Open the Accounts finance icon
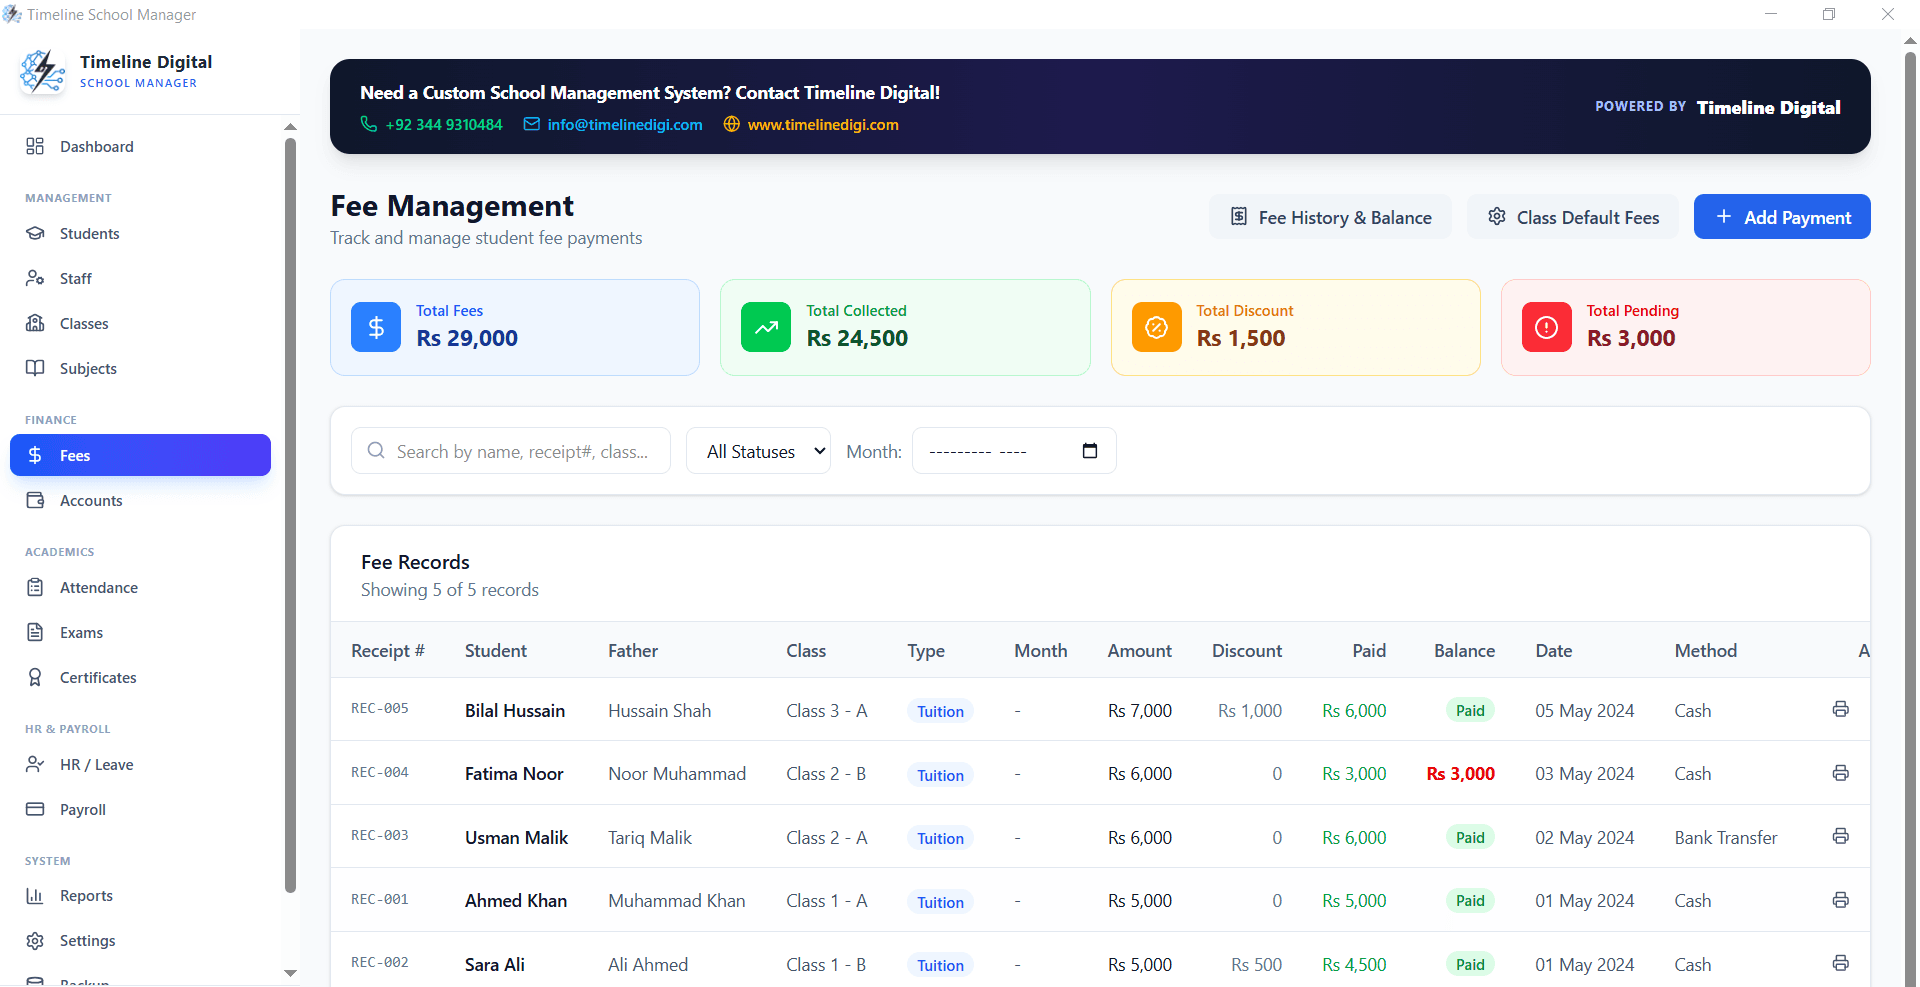 pyautogui.click(x=35, y=500)
